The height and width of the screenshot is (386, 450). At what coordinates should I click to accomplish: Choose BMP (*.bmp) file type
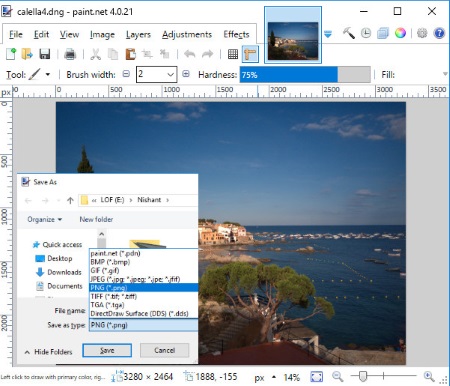pos(144,262)
